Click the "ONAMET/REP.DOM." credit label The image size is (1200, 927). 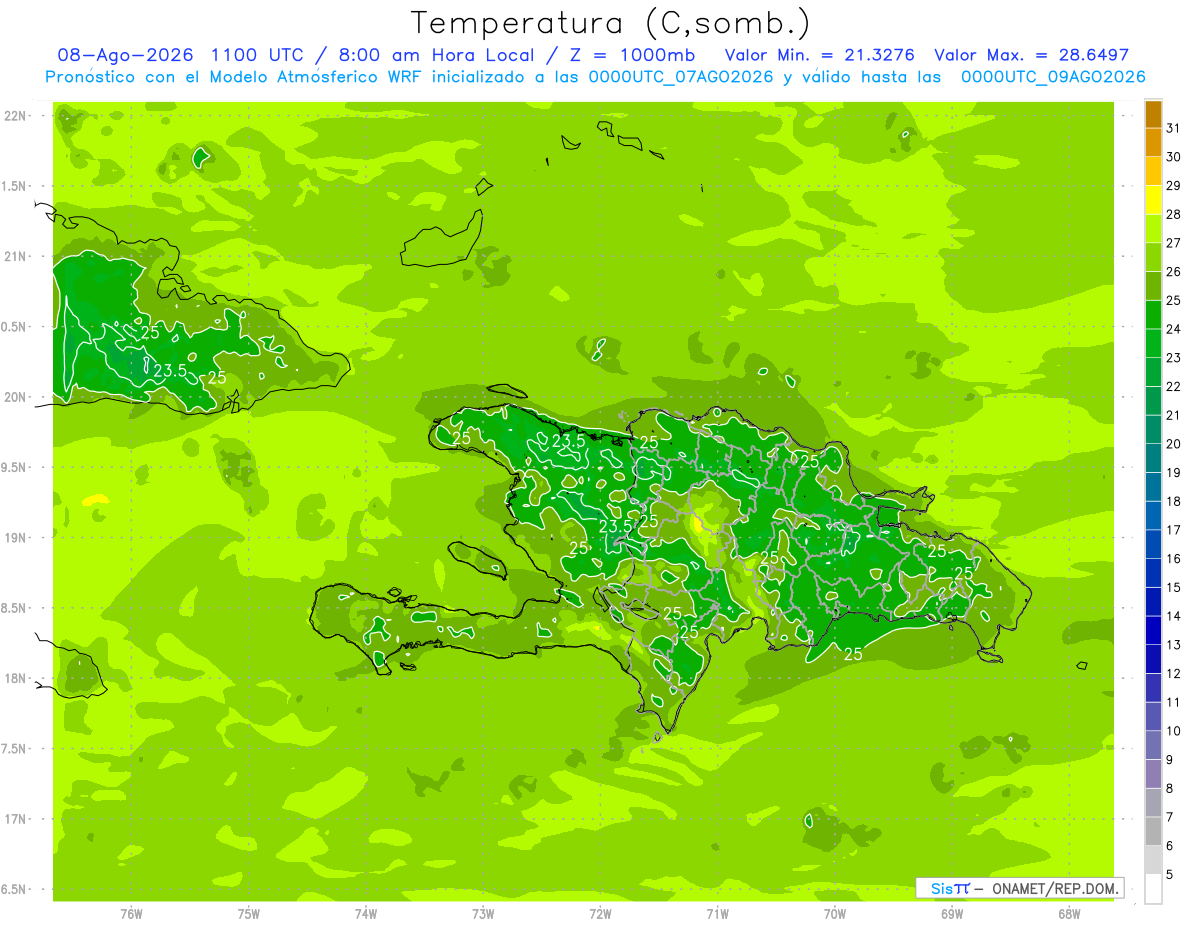click(1056, 888)
